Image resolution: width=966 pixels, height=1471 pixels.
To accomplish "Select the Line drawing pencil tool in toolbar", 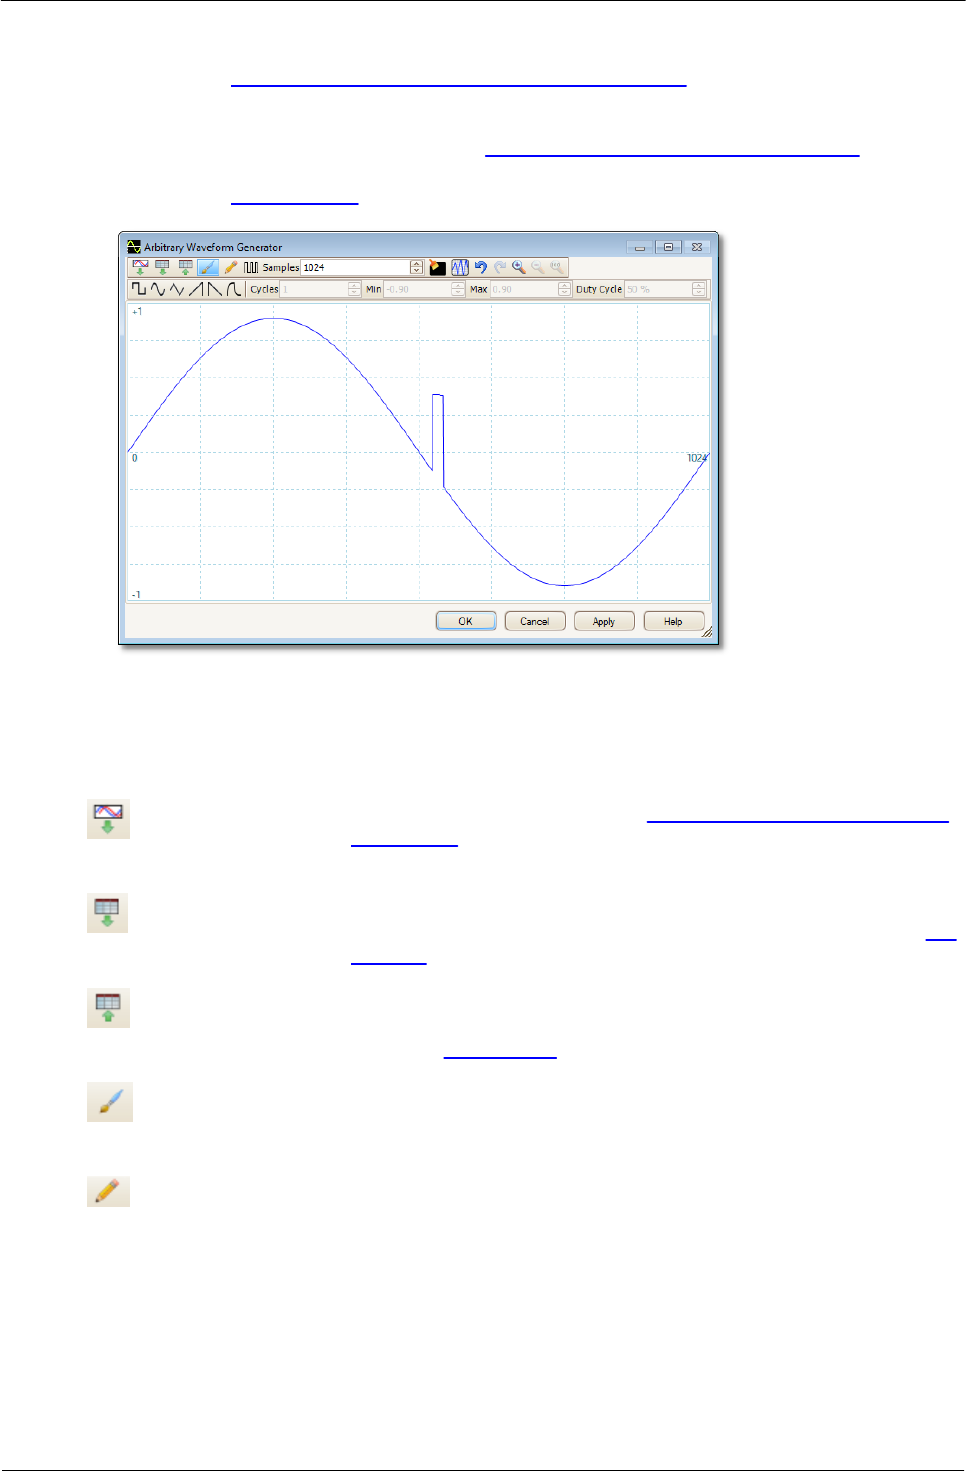I will pyautogui.click(x=230, y=267).
